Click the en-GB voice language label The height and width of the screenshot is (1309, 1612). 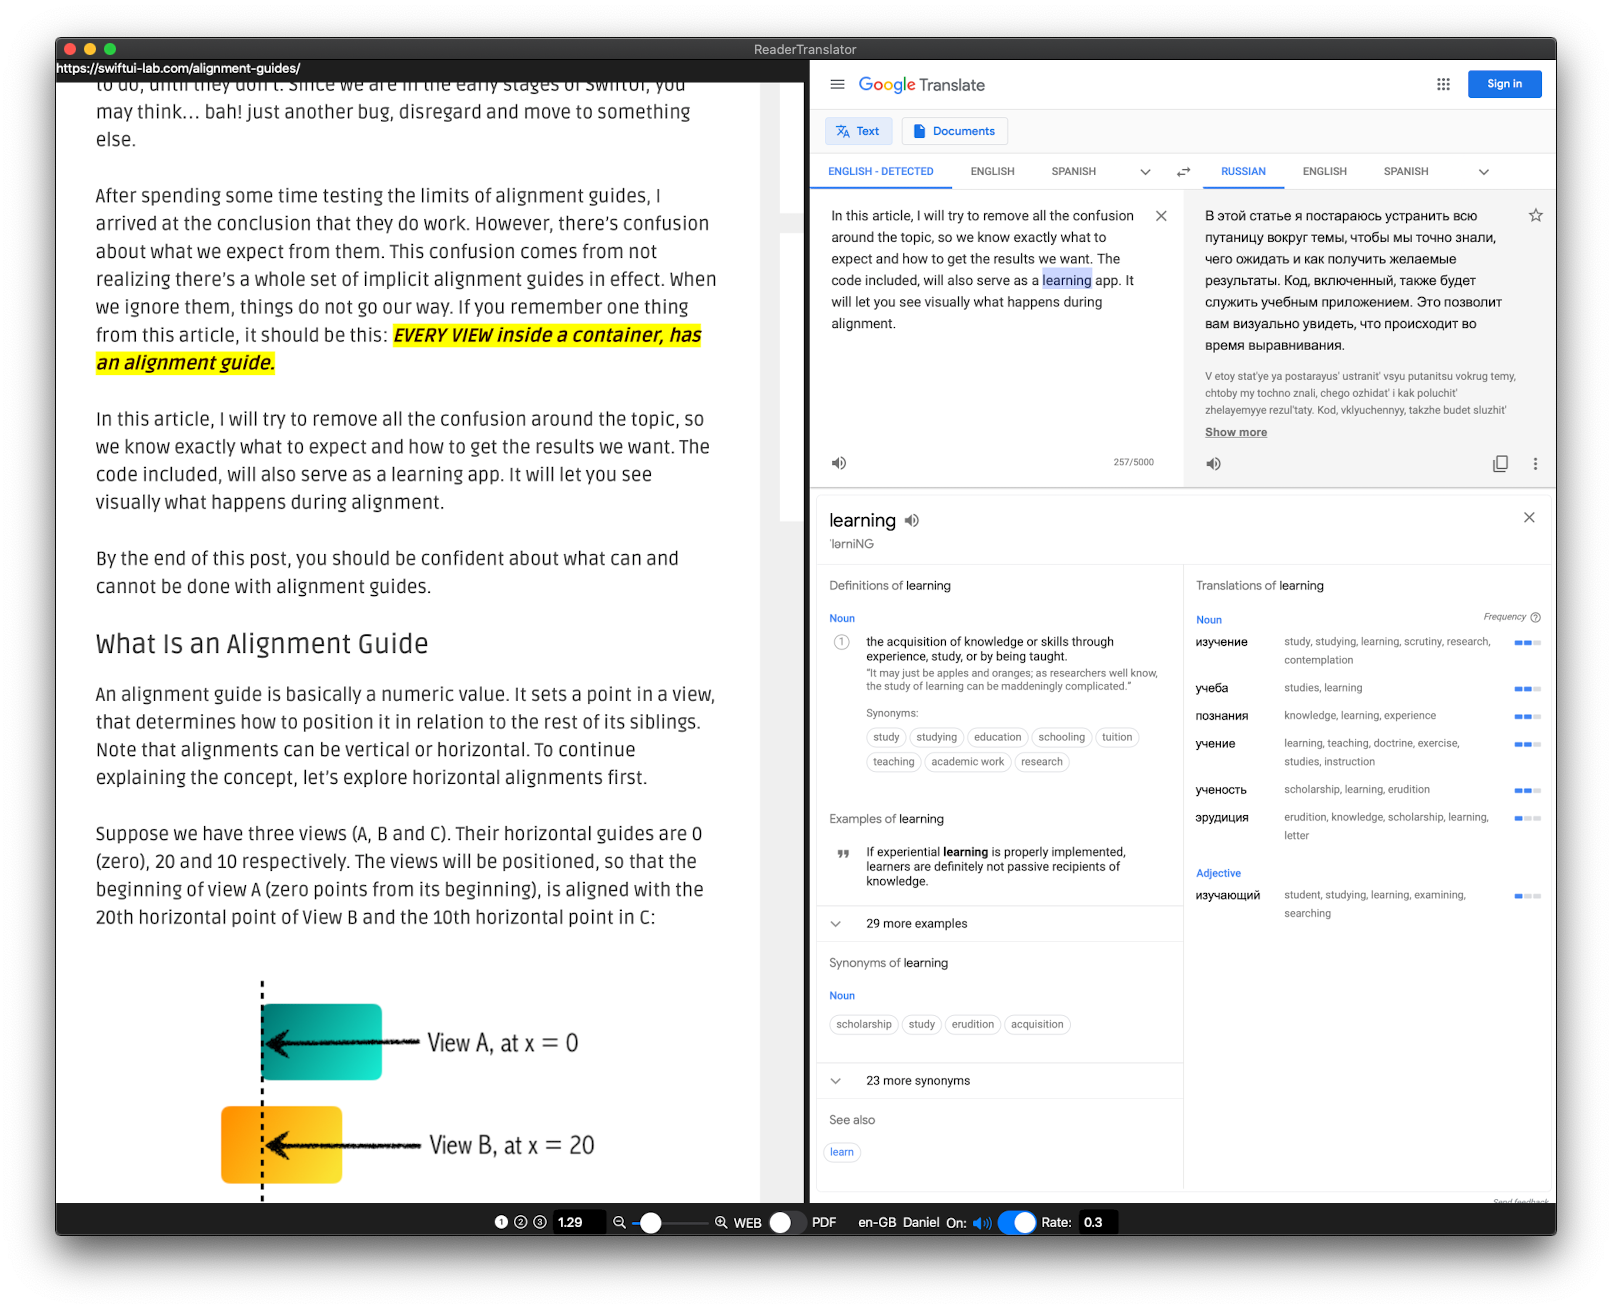877,1222
